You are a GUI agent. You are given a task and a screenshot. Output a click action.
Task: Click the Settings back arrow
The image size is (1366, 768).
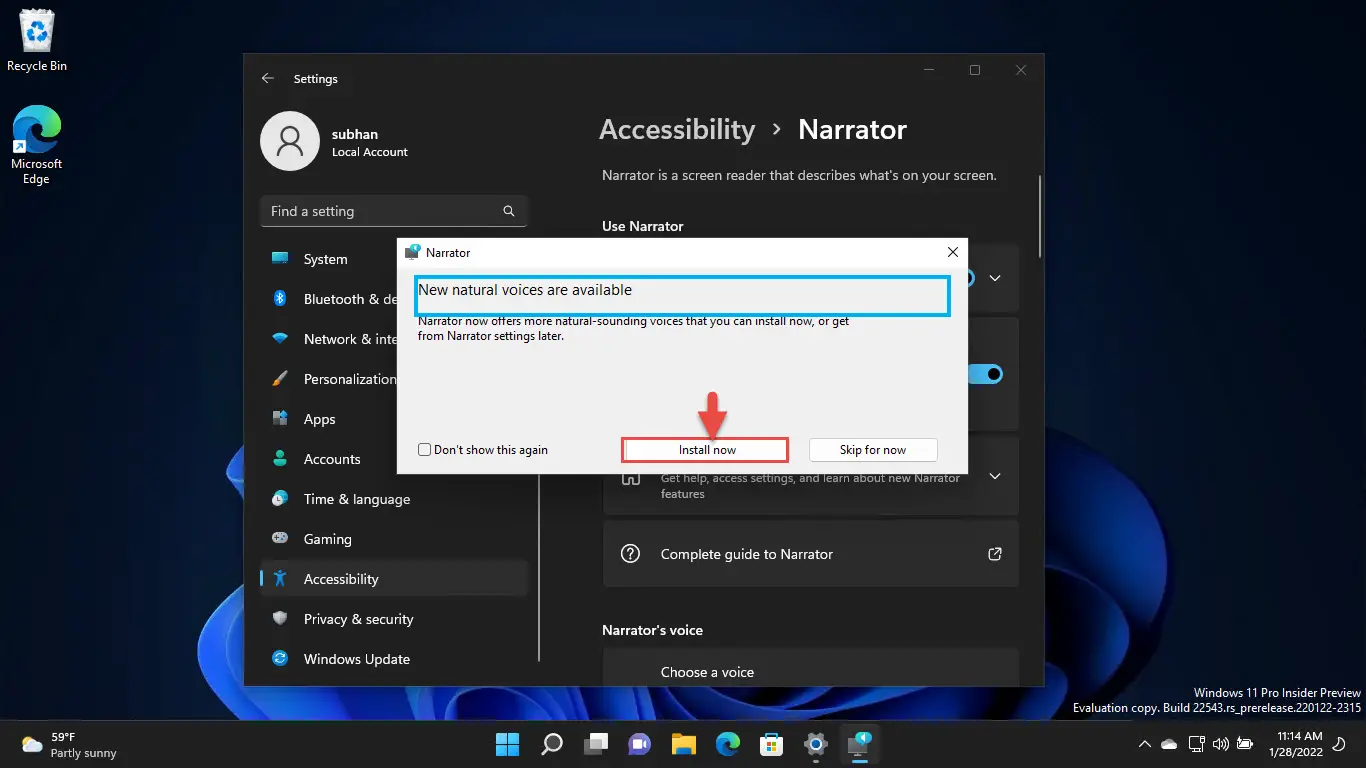tap(267, 78)
